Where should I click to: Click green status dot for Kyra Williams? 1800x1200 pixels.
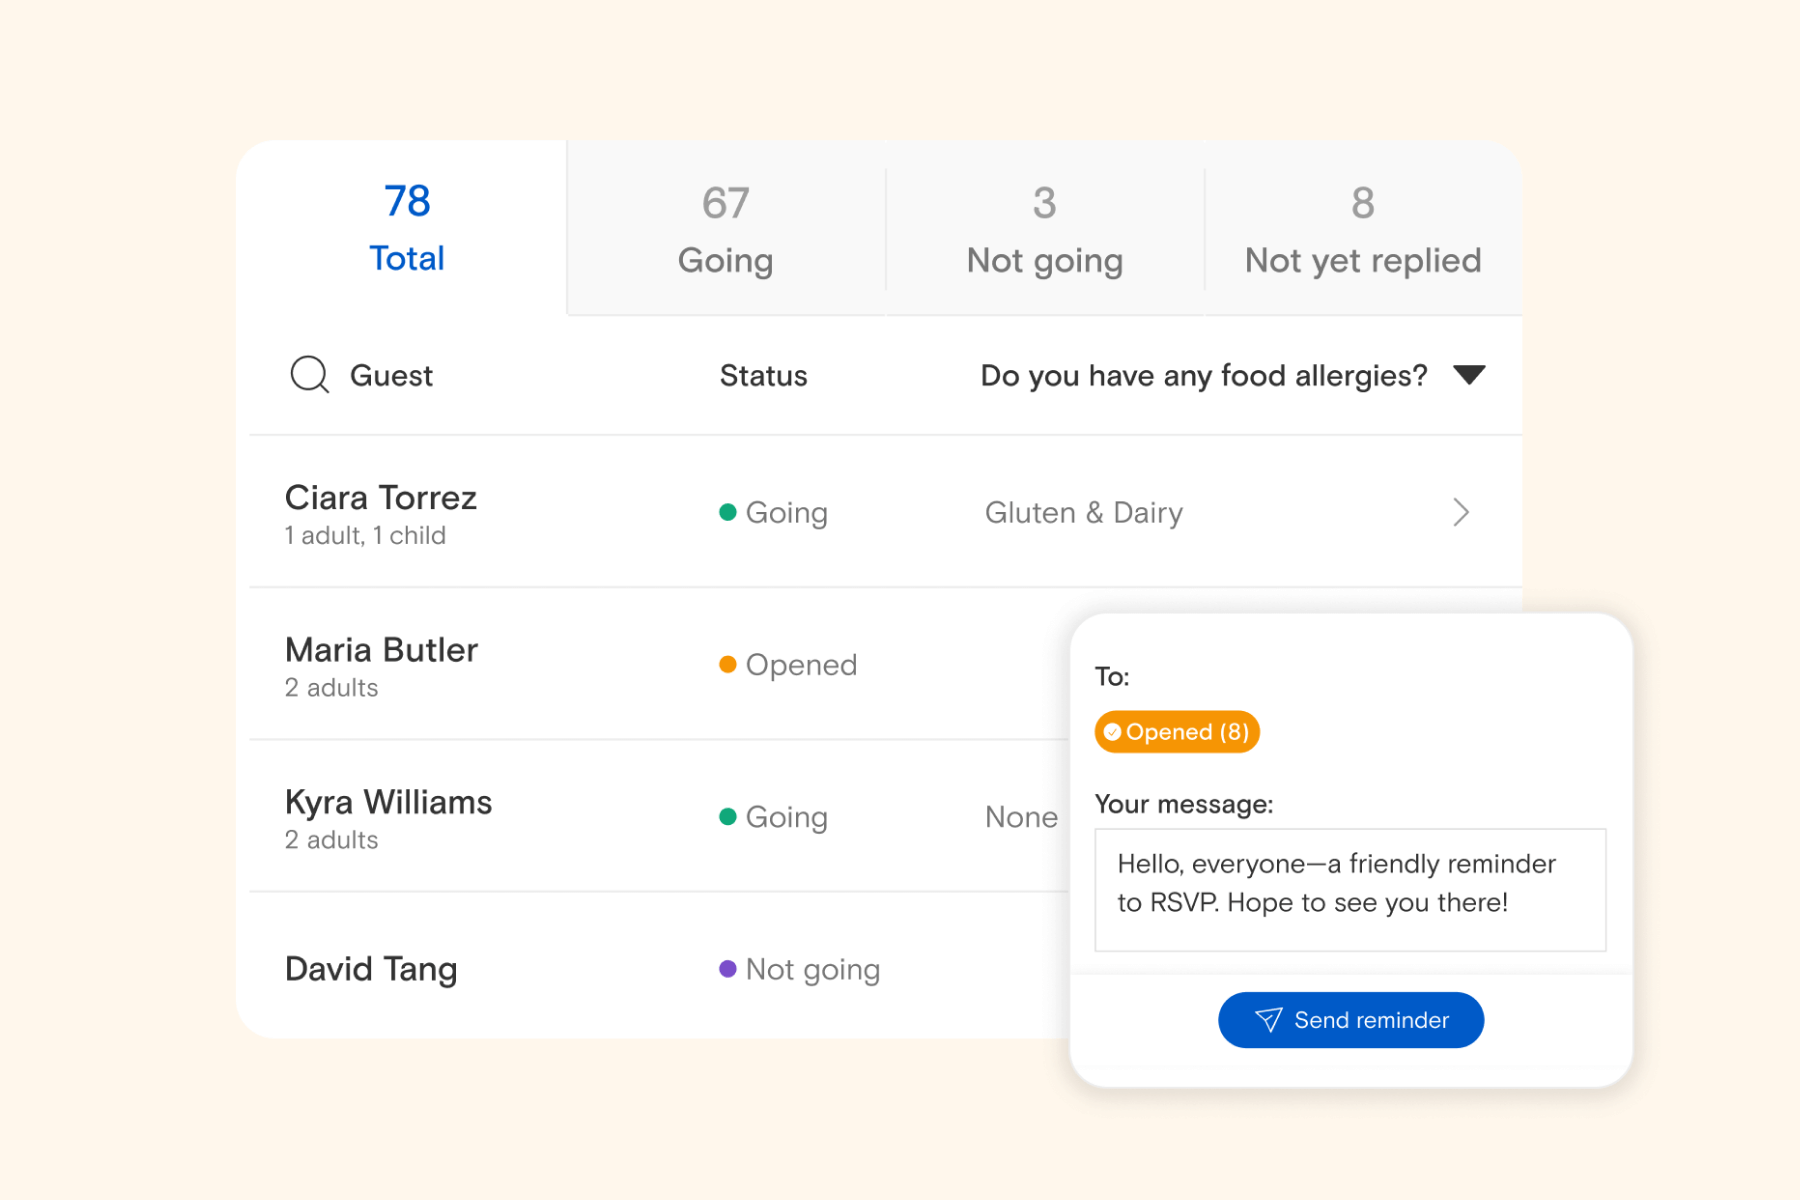point(728,816)
